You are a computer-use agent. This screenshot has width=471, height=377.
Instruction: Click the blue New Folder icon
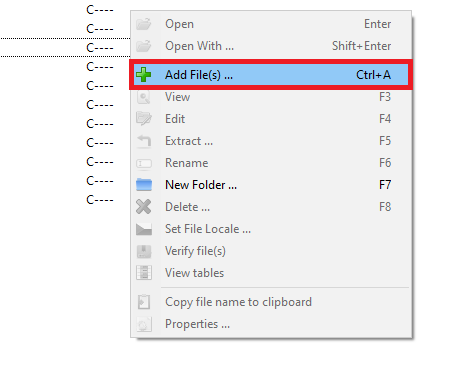tap(144, 185)
